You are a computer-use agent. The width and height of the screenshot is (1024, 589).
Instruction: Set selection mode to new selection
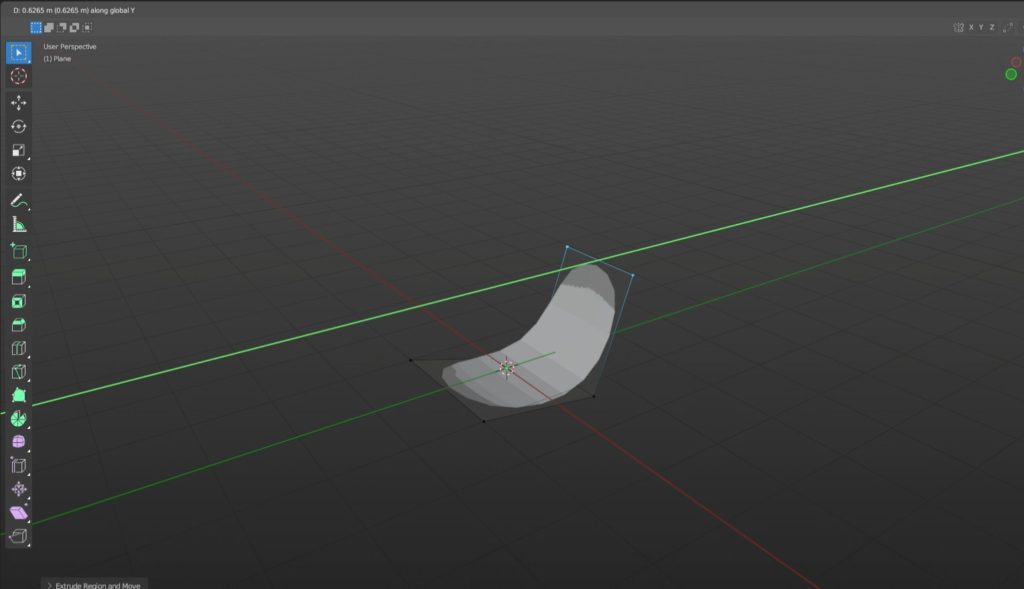pyautogui.click(x=36, y=27)
